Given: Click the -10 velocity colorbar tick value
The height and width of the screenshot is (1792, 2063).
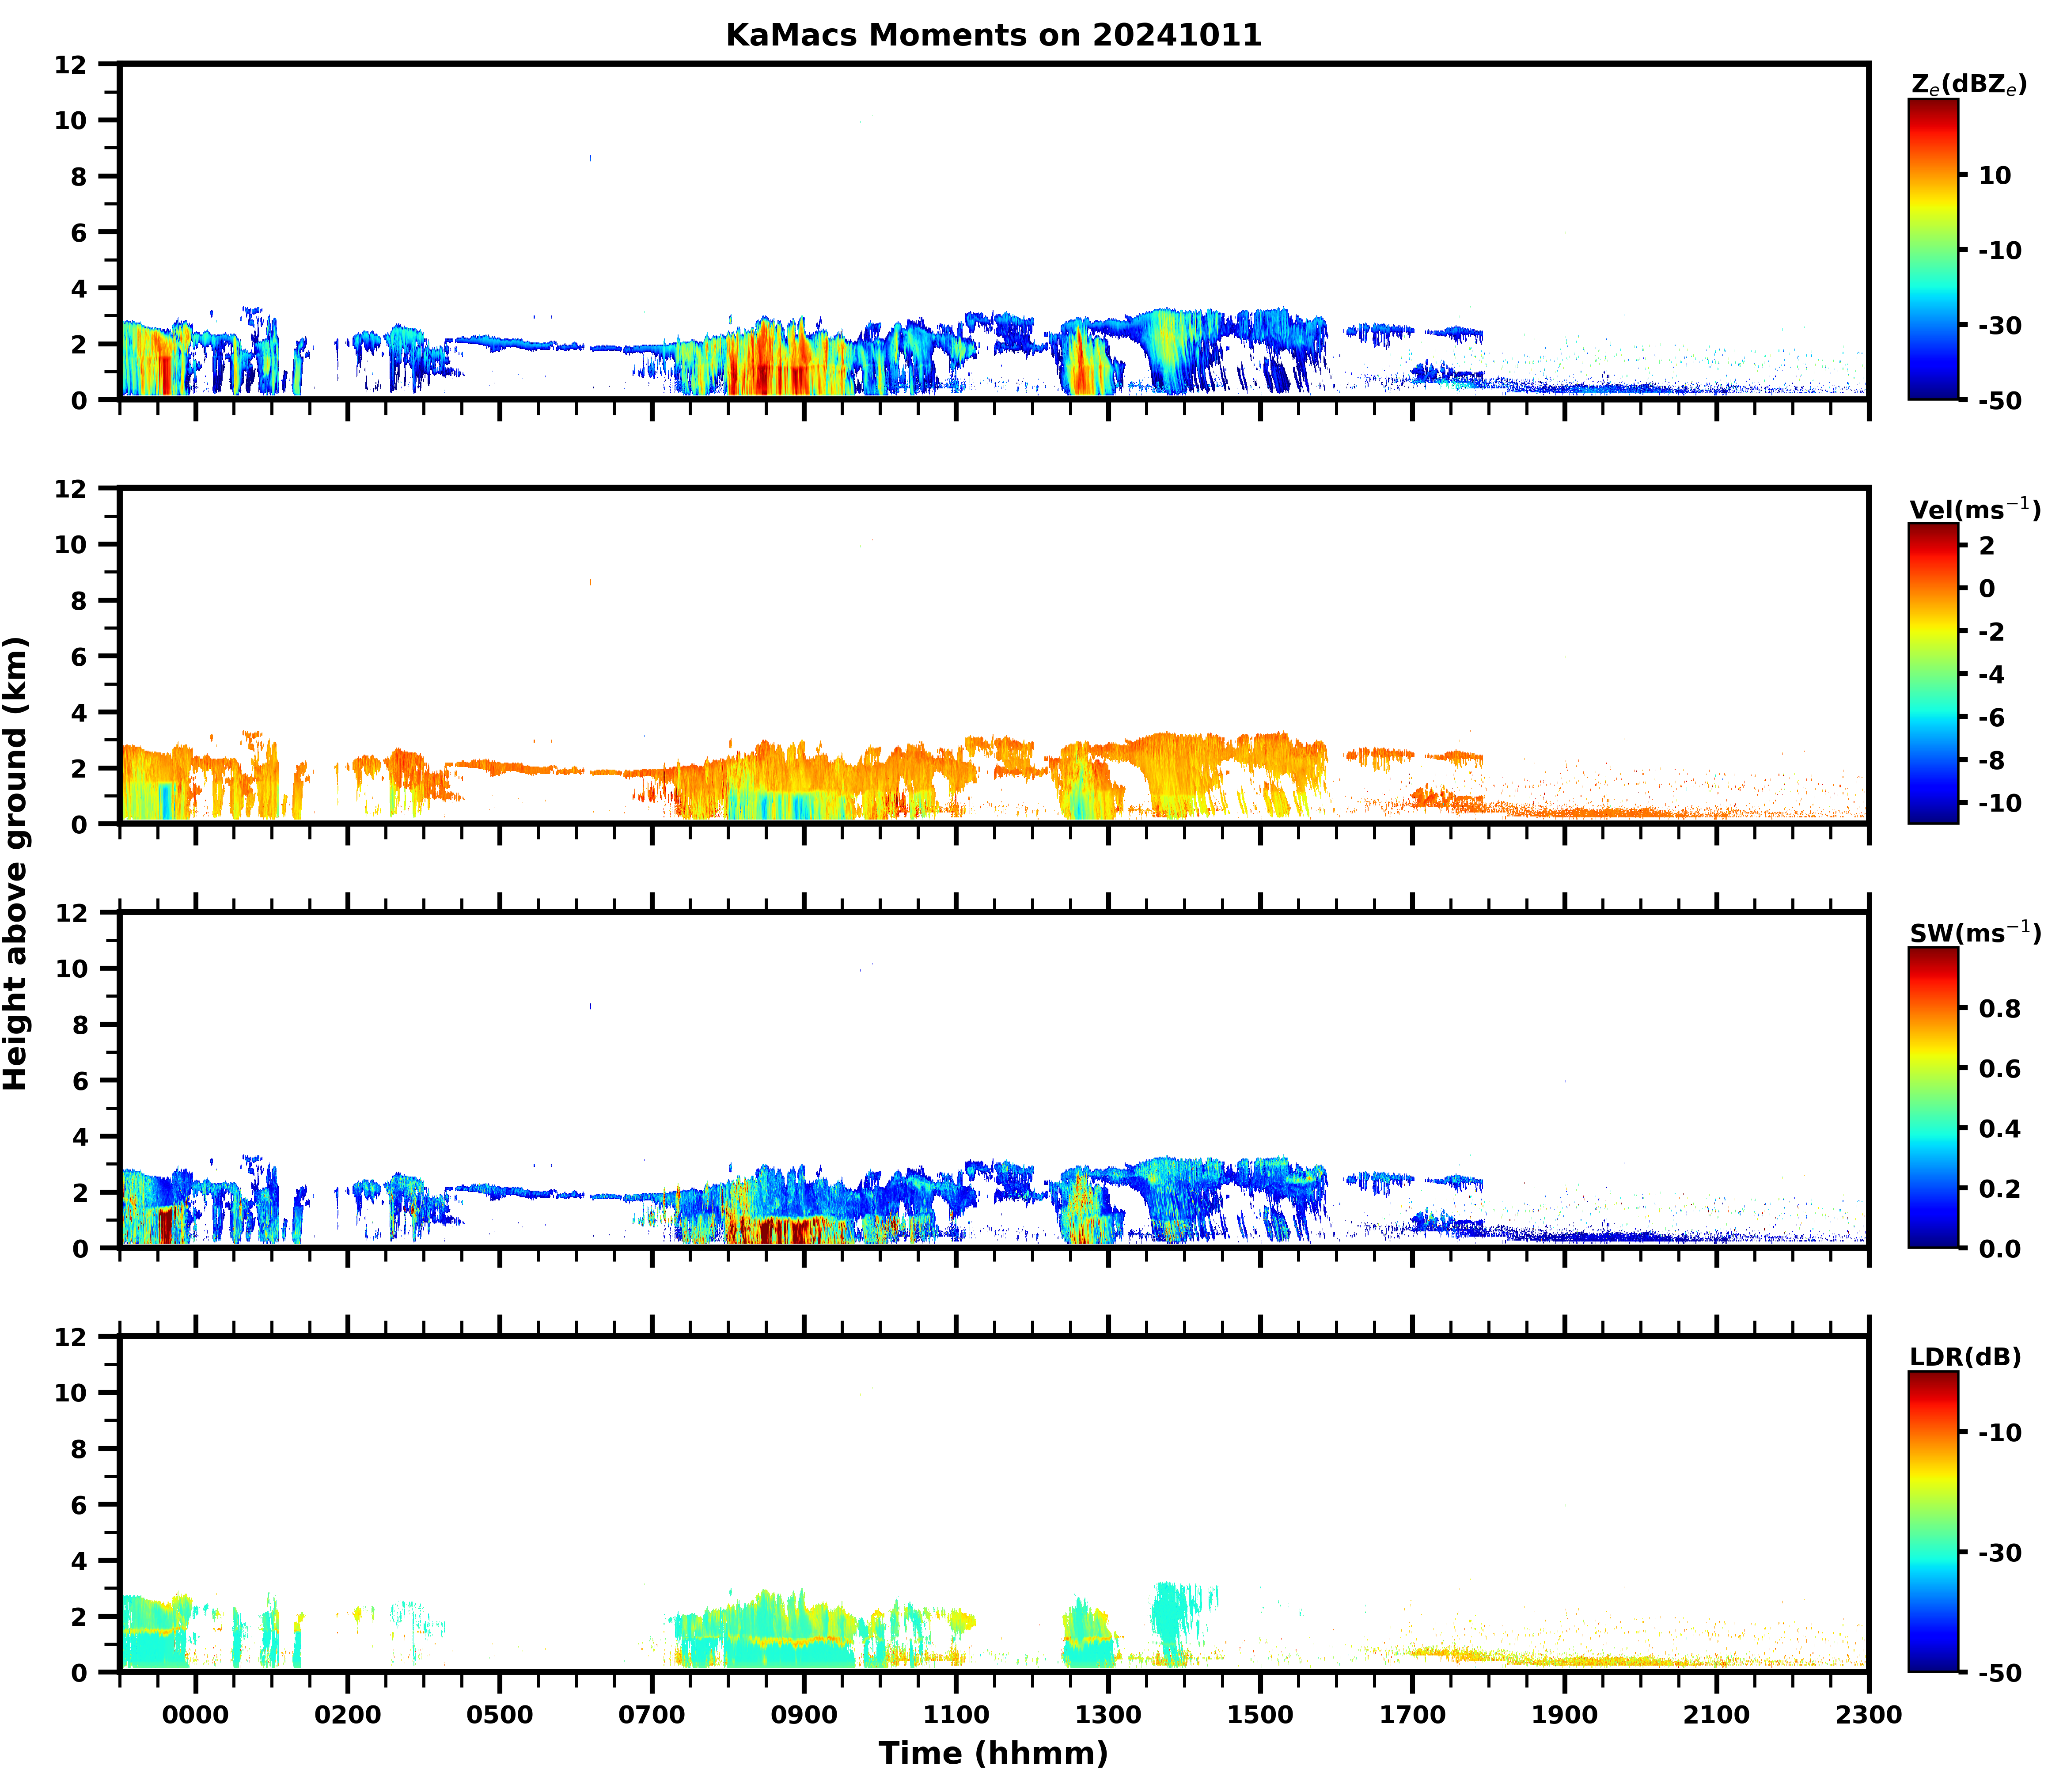Looking at the screenshot, I should pyautogui.click(x=2000, y=803).
